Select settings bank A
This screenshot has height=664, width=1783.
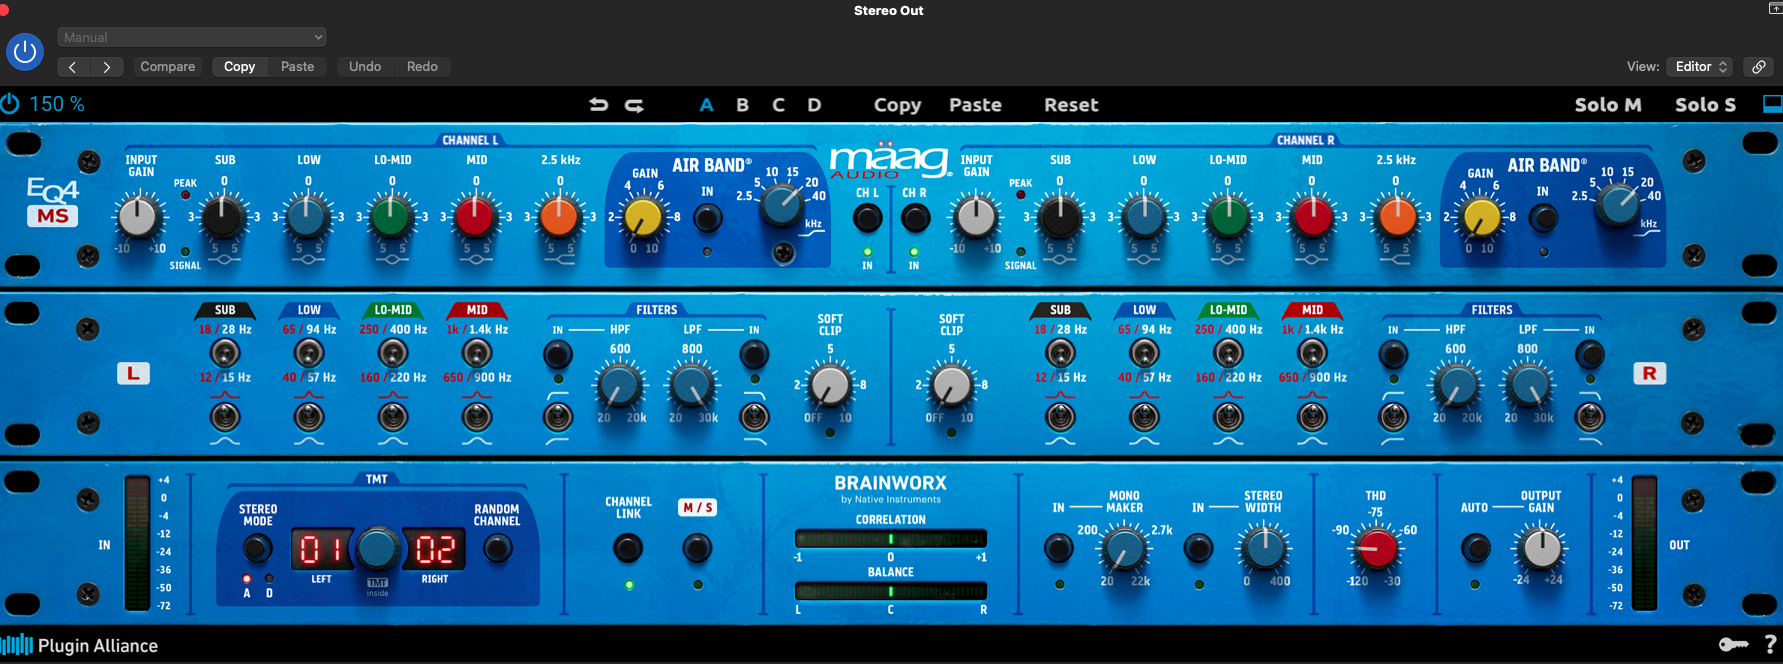(x=707, y=105)
